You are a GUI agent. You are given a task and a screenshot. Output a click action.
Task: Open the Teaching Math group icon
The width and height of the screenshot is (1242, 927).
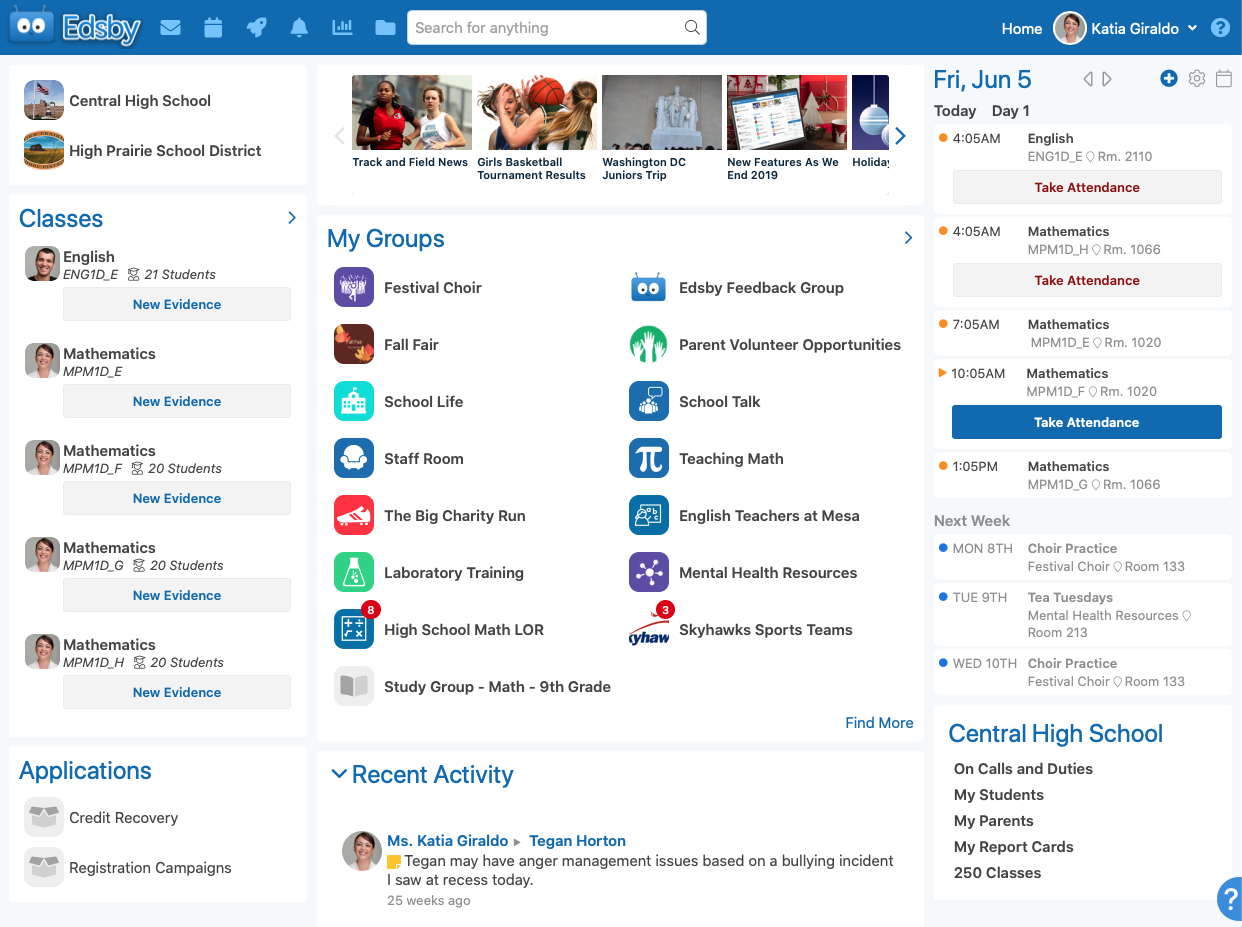tap(649, 459)
